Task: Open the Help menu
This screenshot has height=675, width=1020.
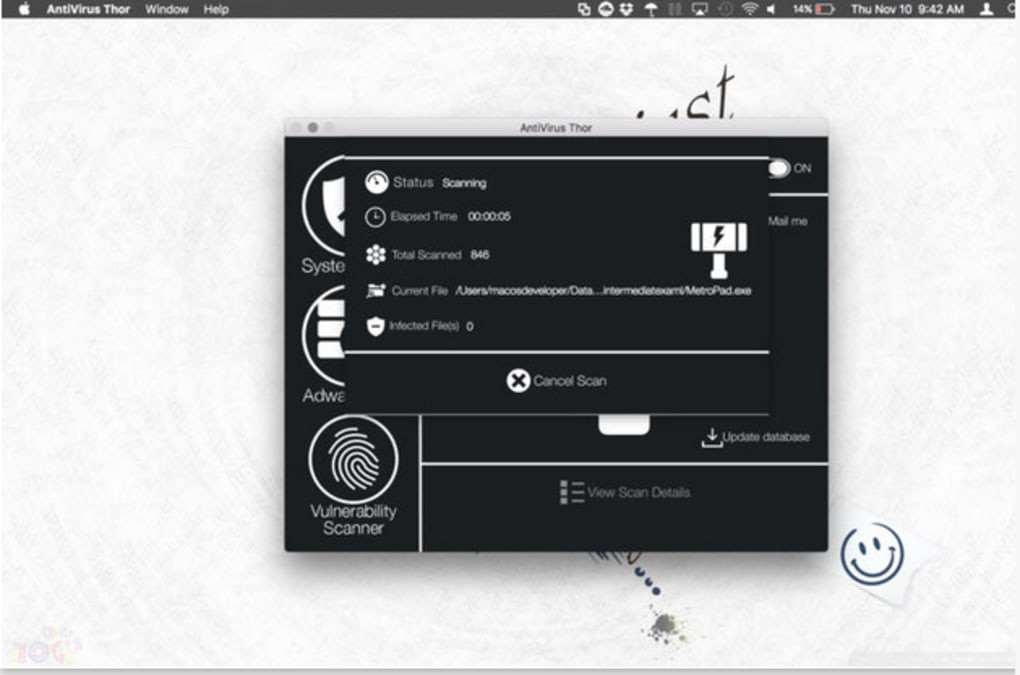Action: coord(216,9)
